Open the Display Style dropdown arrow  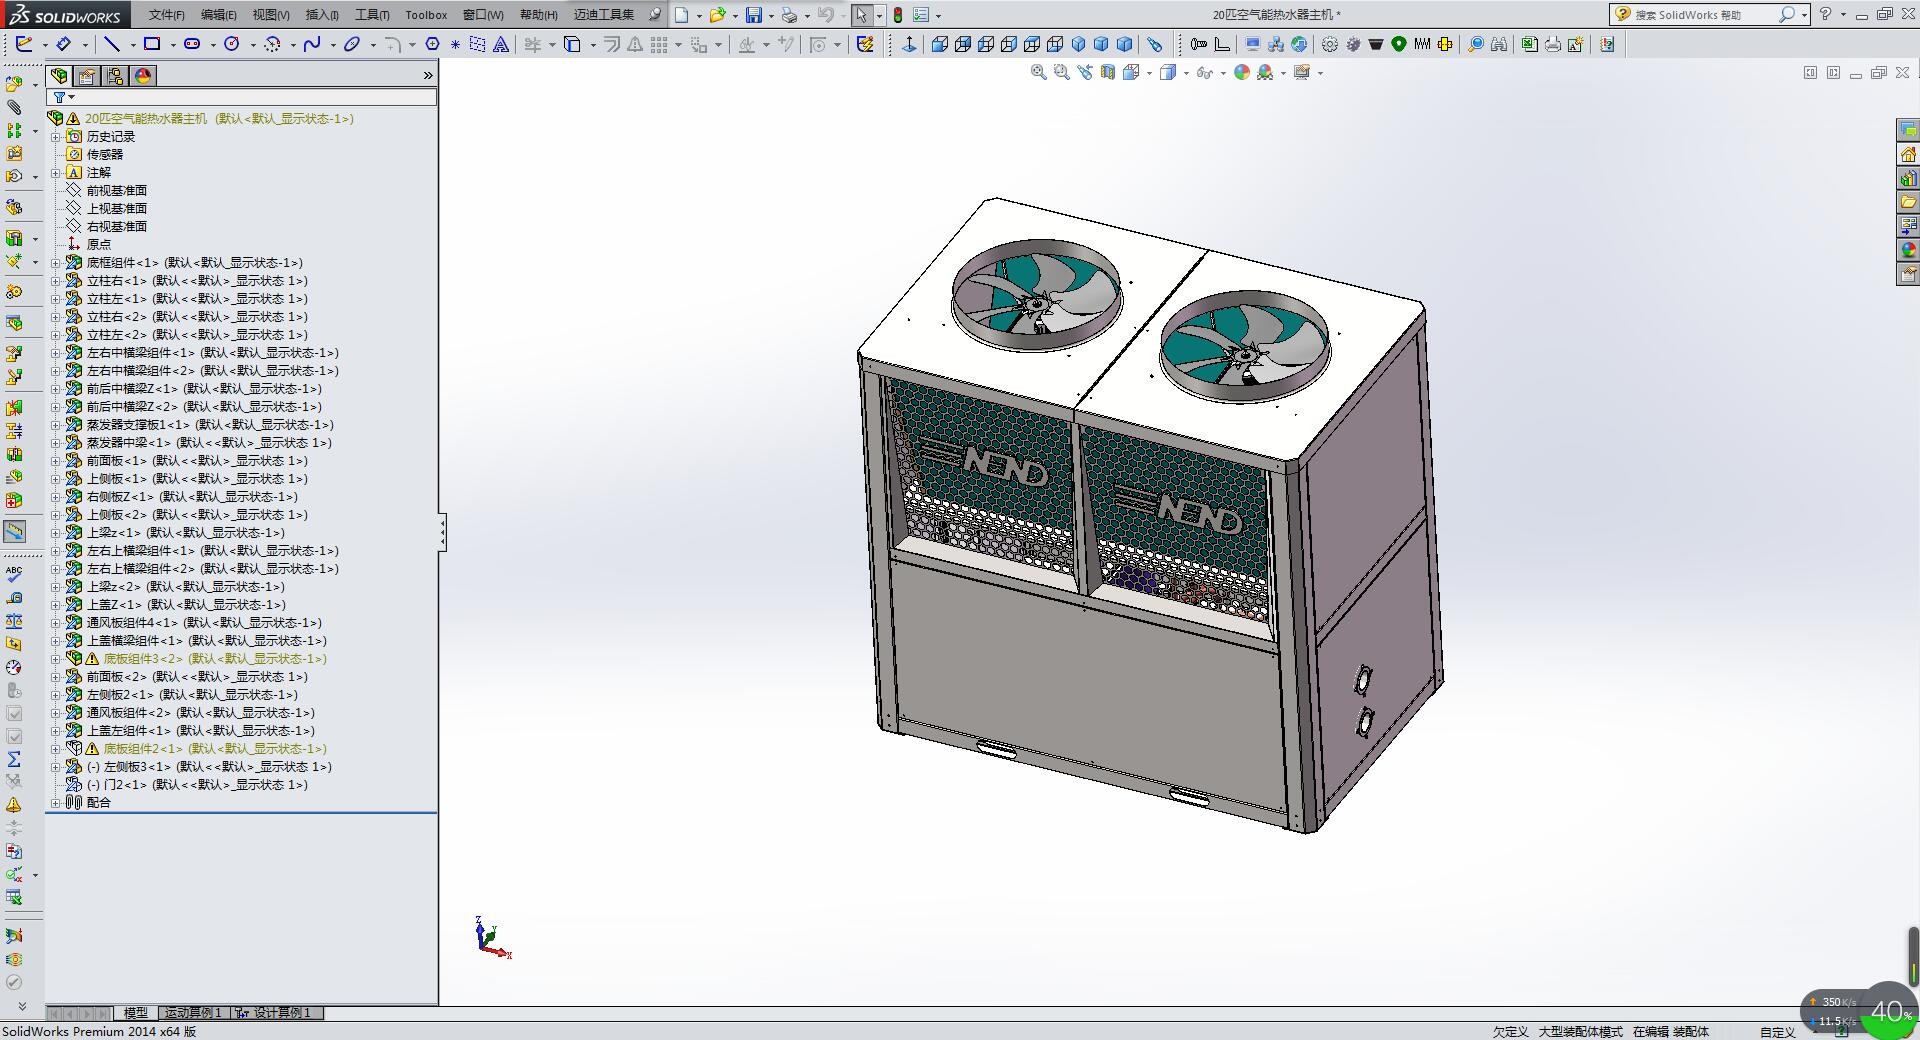pos(1185,73)
